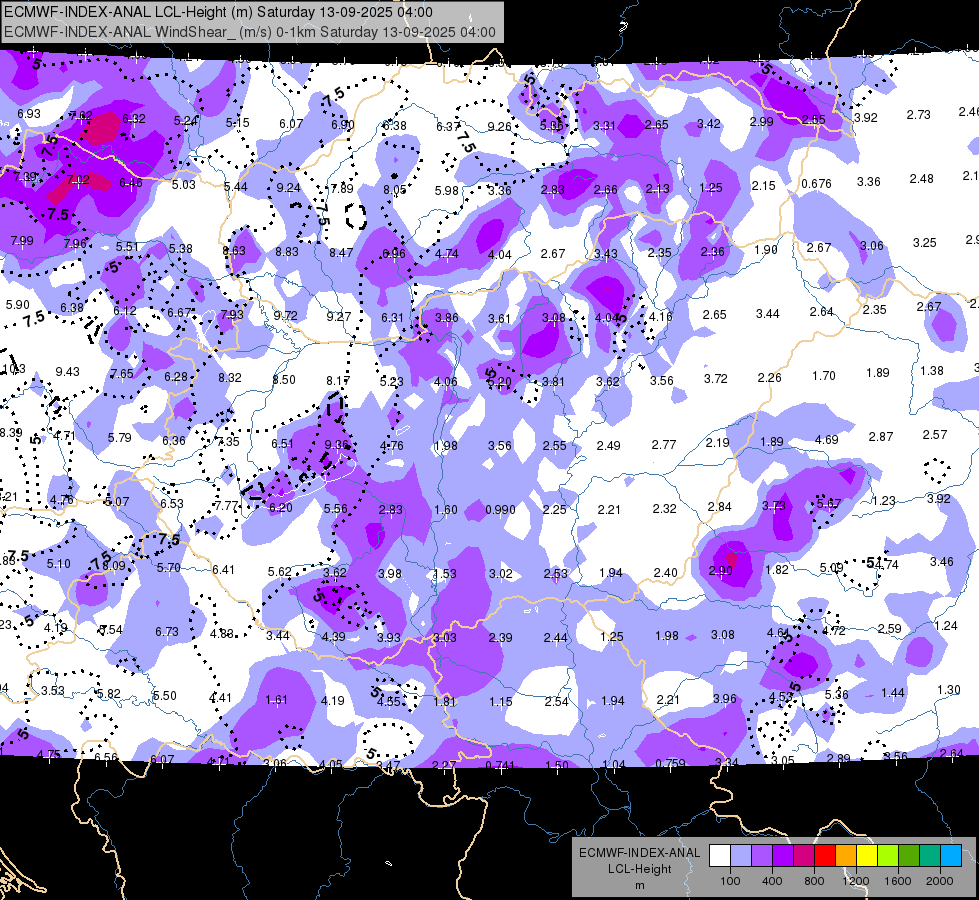
Task: Click the wind shear value 0.990
Action: (501, 510)
